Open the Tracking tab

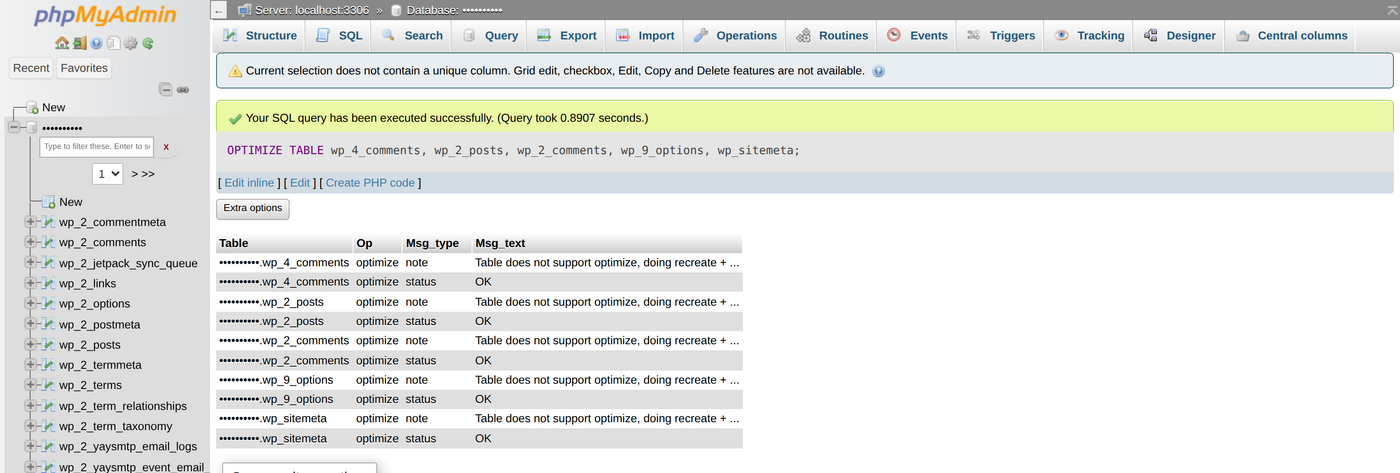pyautogui.click(x=1090, y=36)
